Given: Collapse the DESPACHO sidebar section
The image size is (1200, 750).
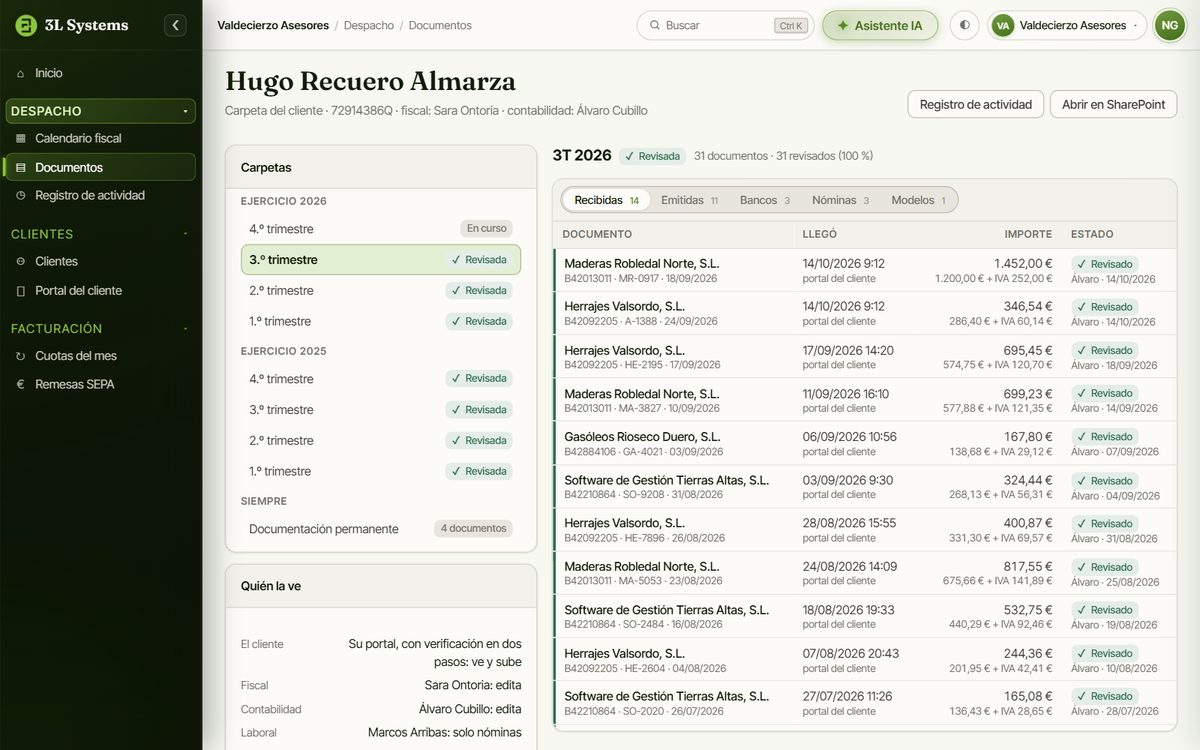Looking at the screenshot, I should point(101,111).
